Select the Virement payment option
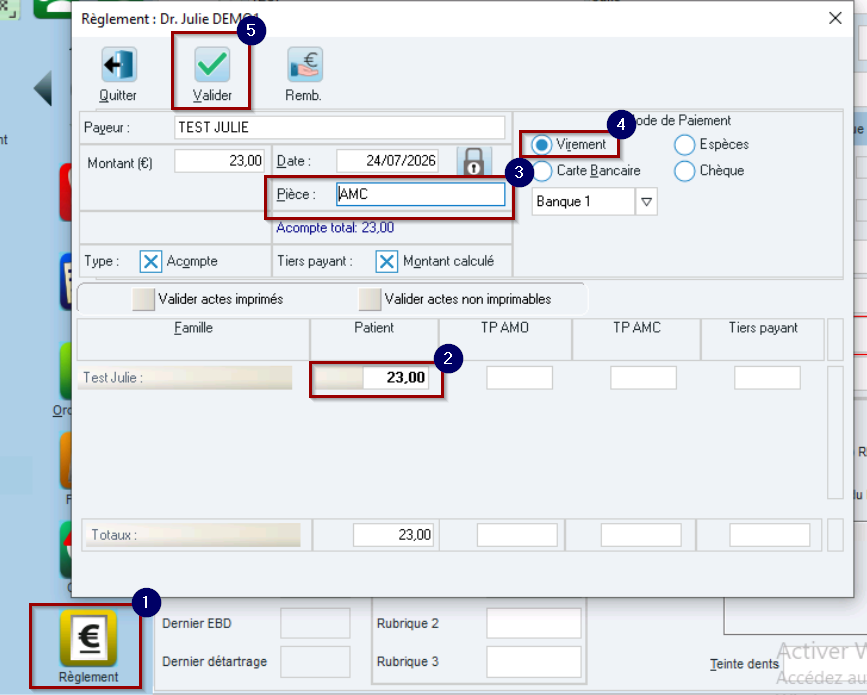Viewport: 867px width, 695px height. pos(541,145)
